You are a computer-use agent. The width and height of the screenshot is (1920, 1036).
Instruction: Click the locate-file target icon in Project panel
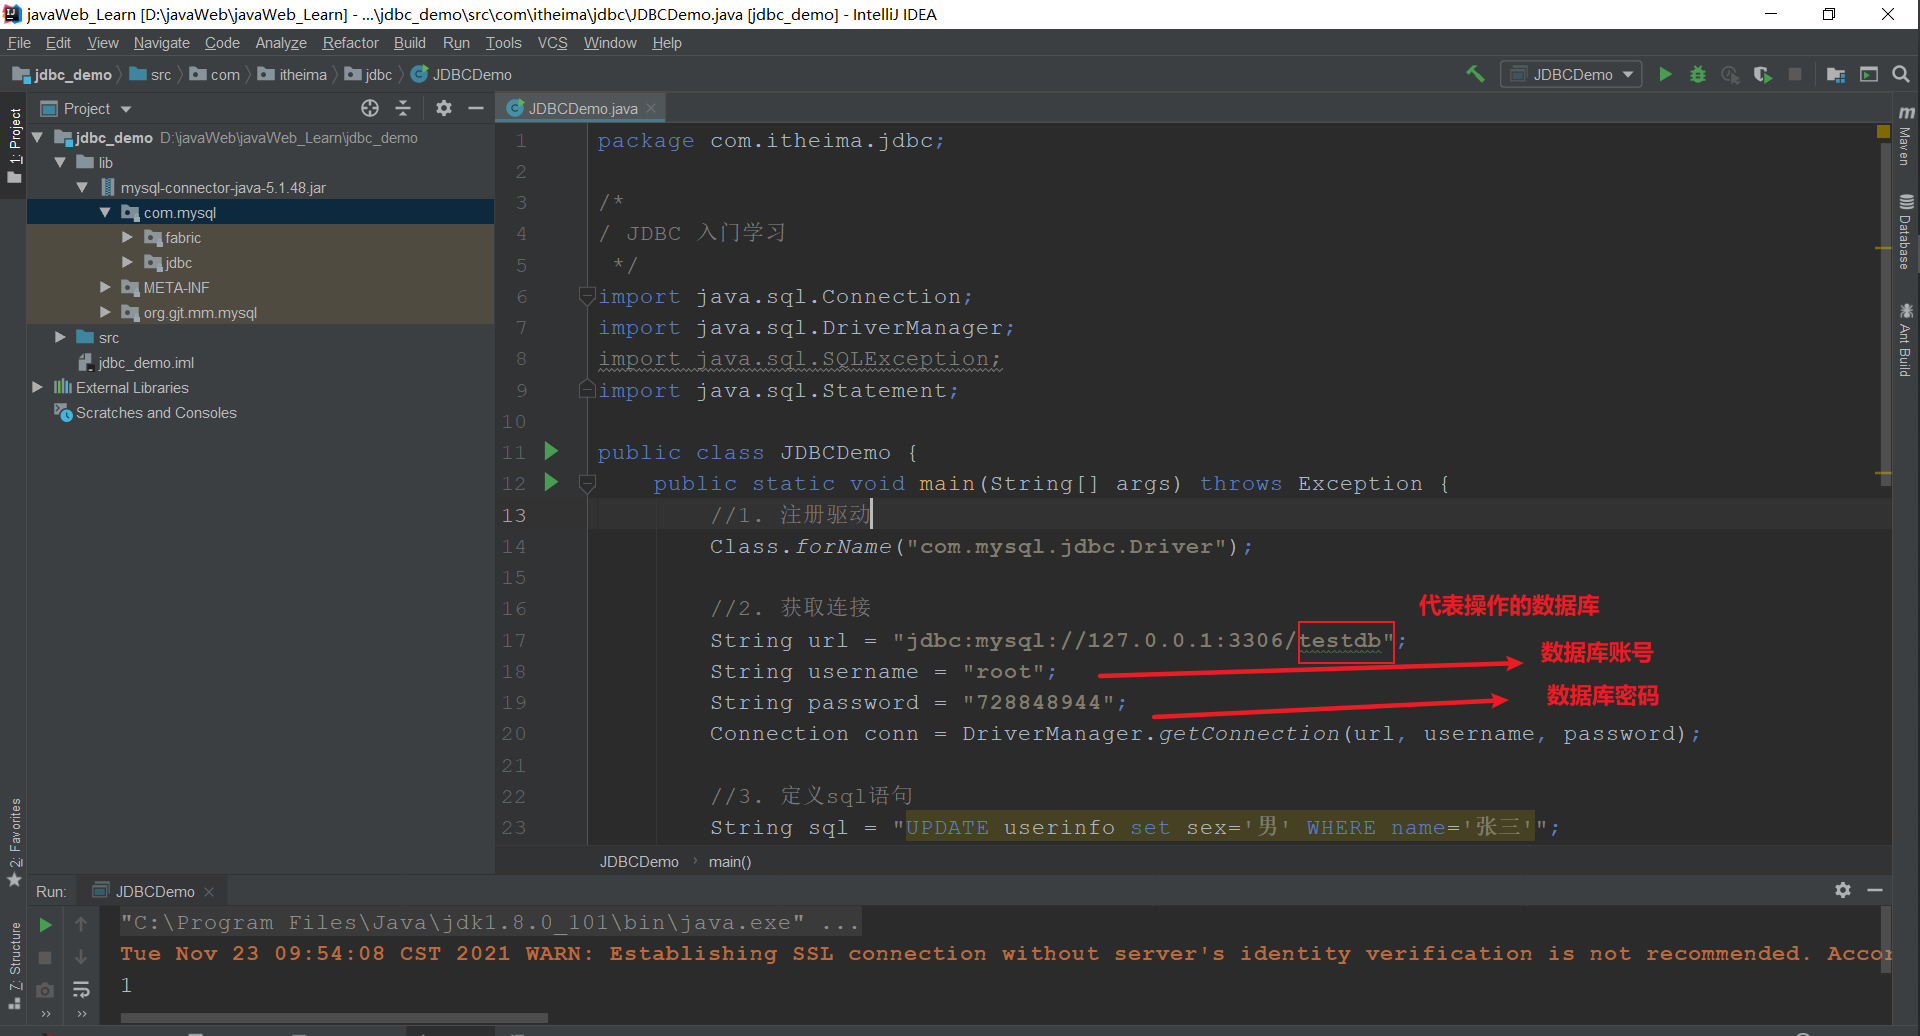[x=370, y=108]
